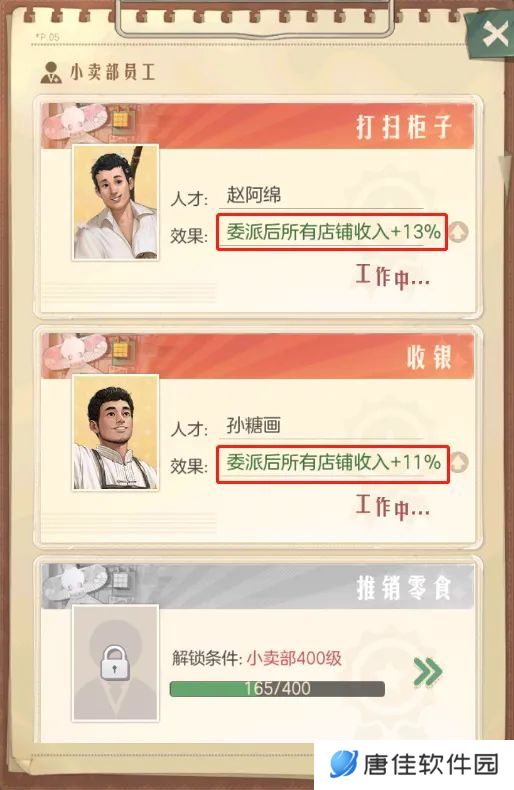This screenshot has height=790, width=514.
Task: Click the 小卖部400级 unlock condition text
Action: [294, 658]
